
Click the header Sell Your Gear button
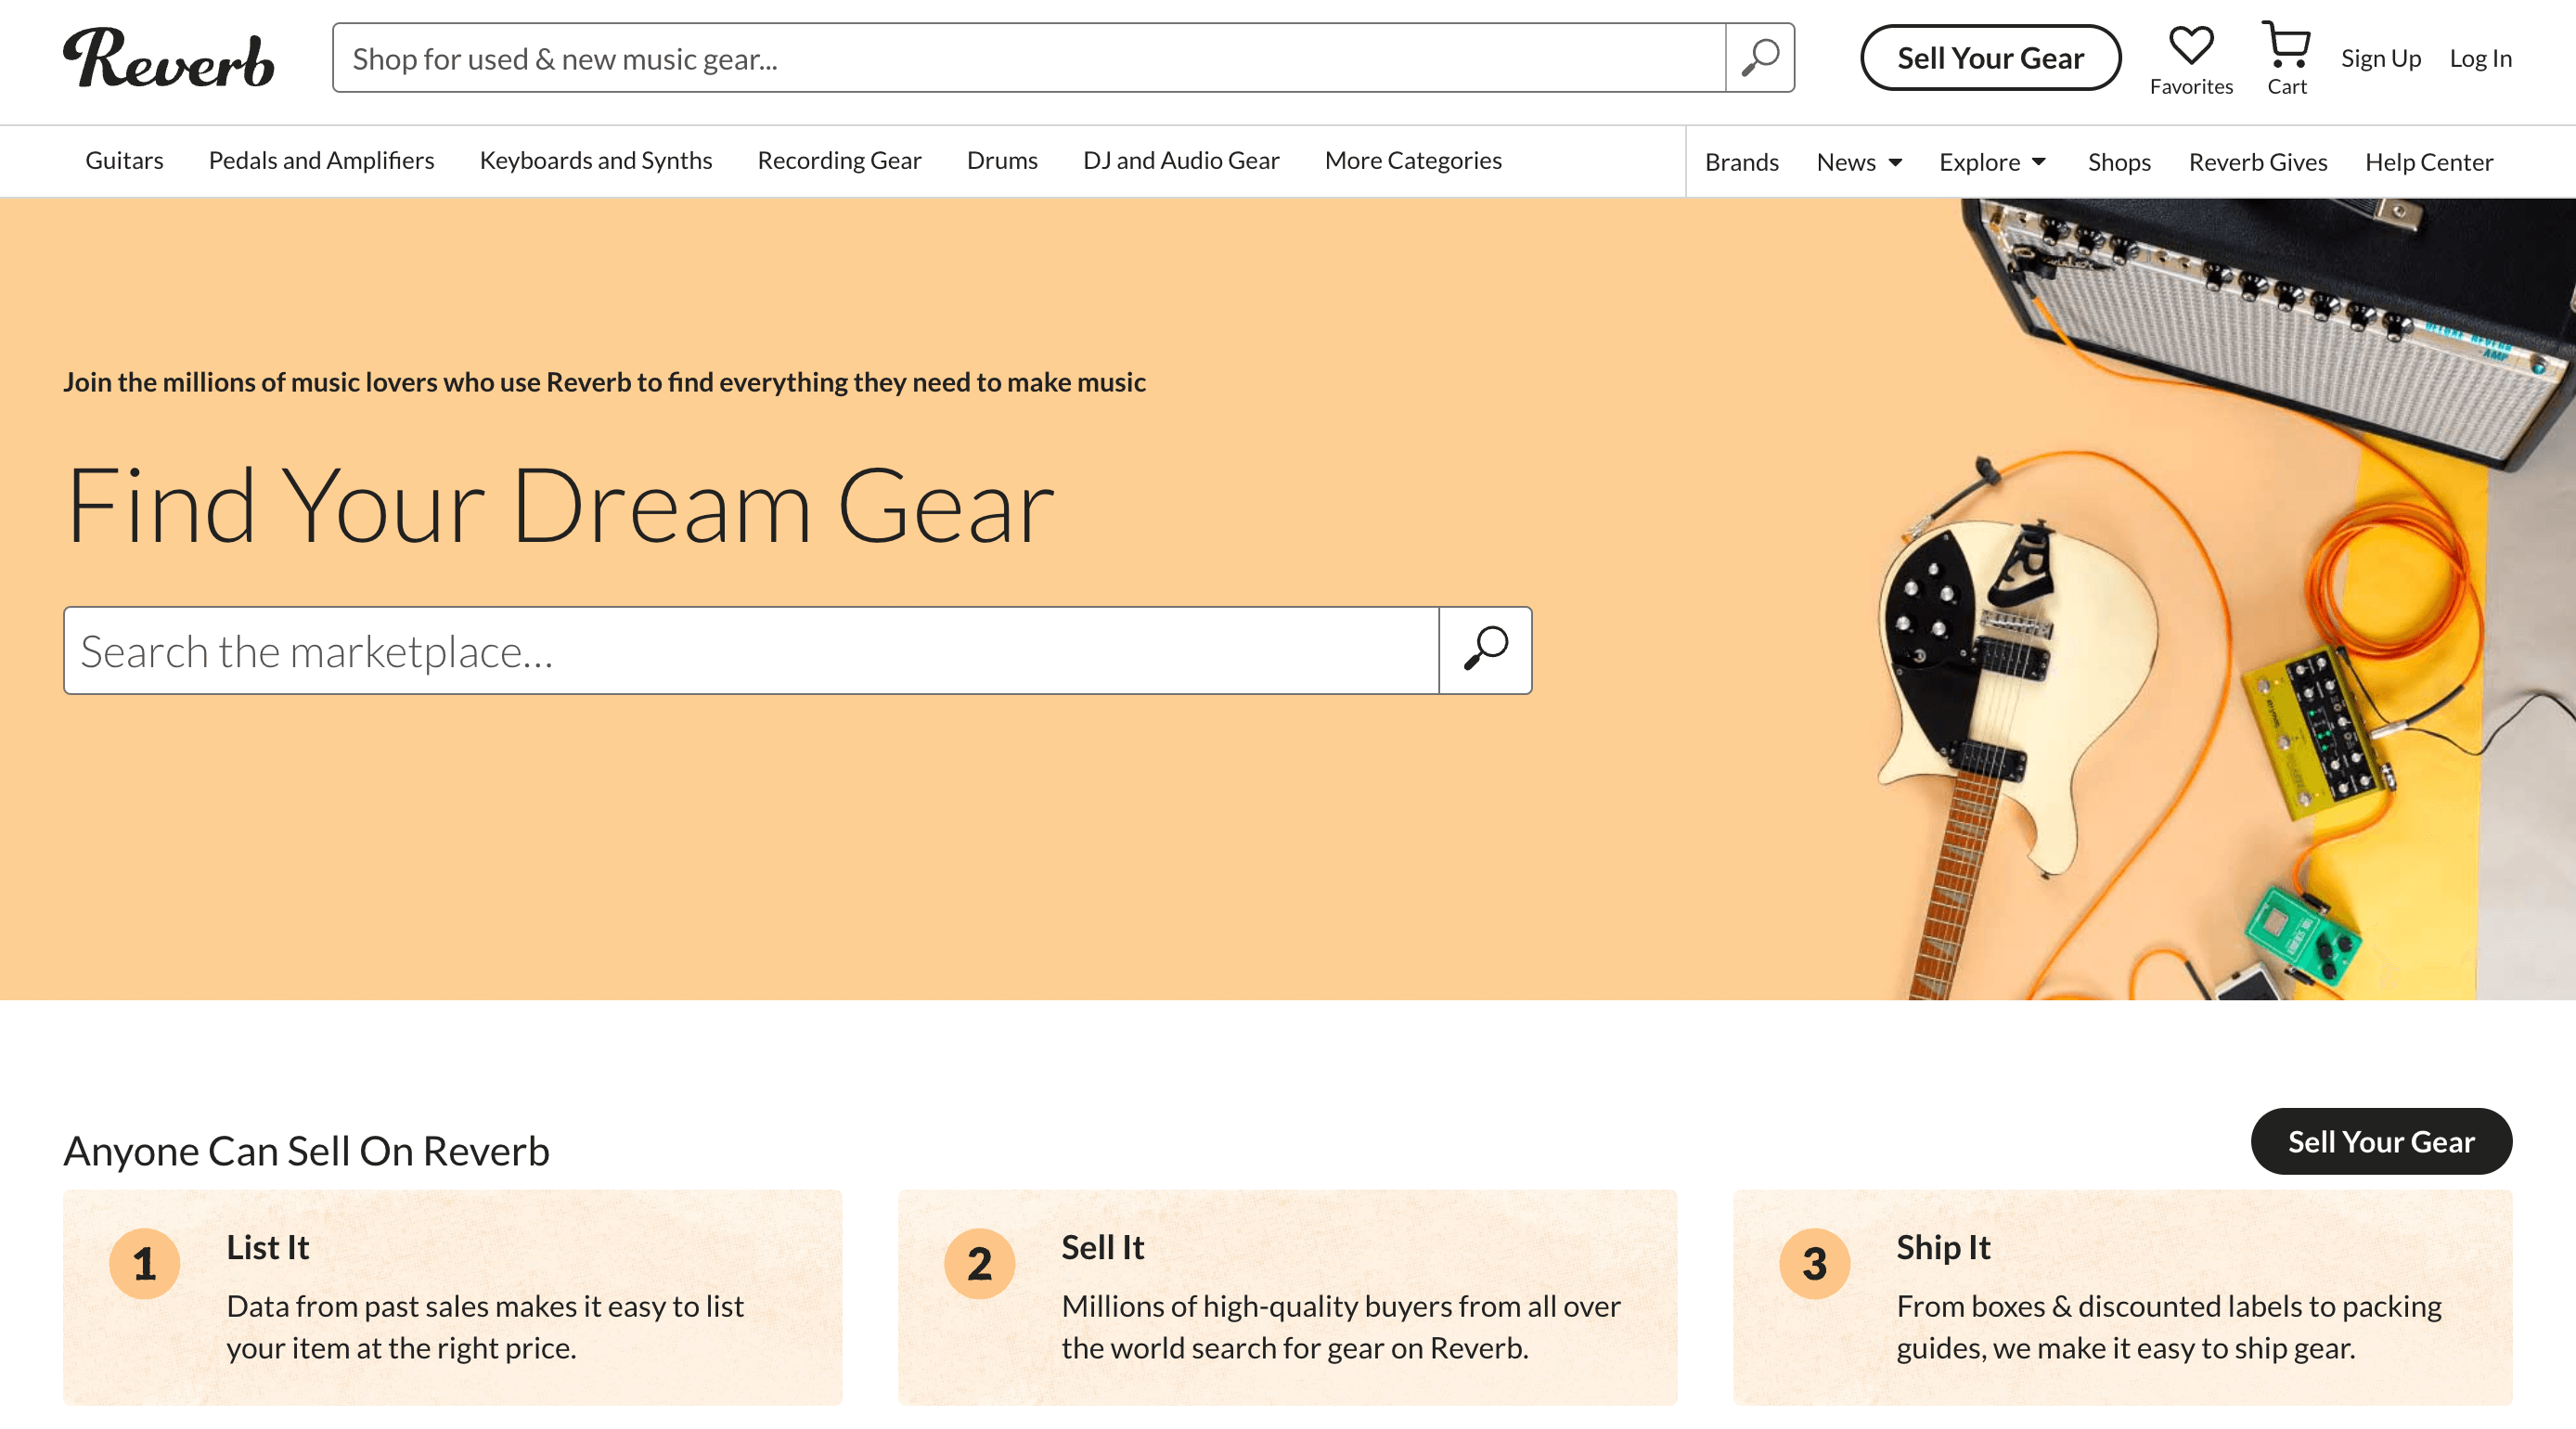point(1990,58)
